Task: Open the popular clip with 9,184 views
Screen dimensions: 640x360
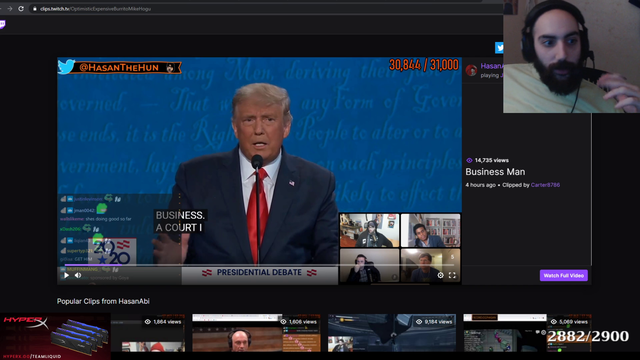Action: tap(392, 333)
